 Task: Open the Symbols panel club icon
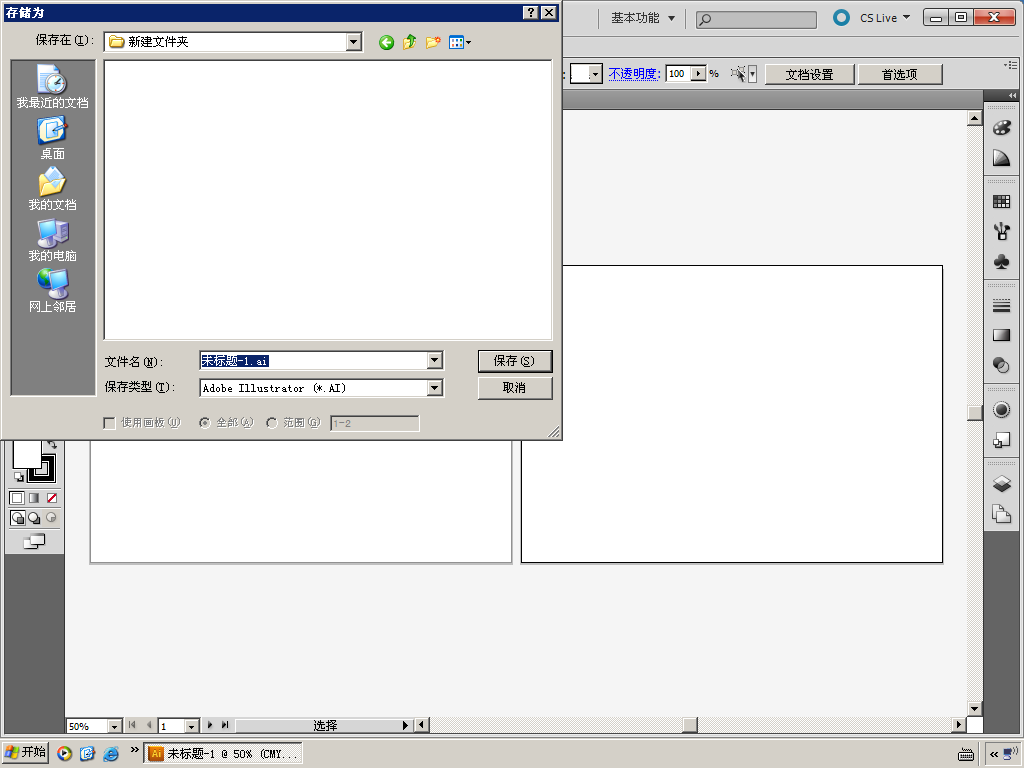coord(1001,262)
